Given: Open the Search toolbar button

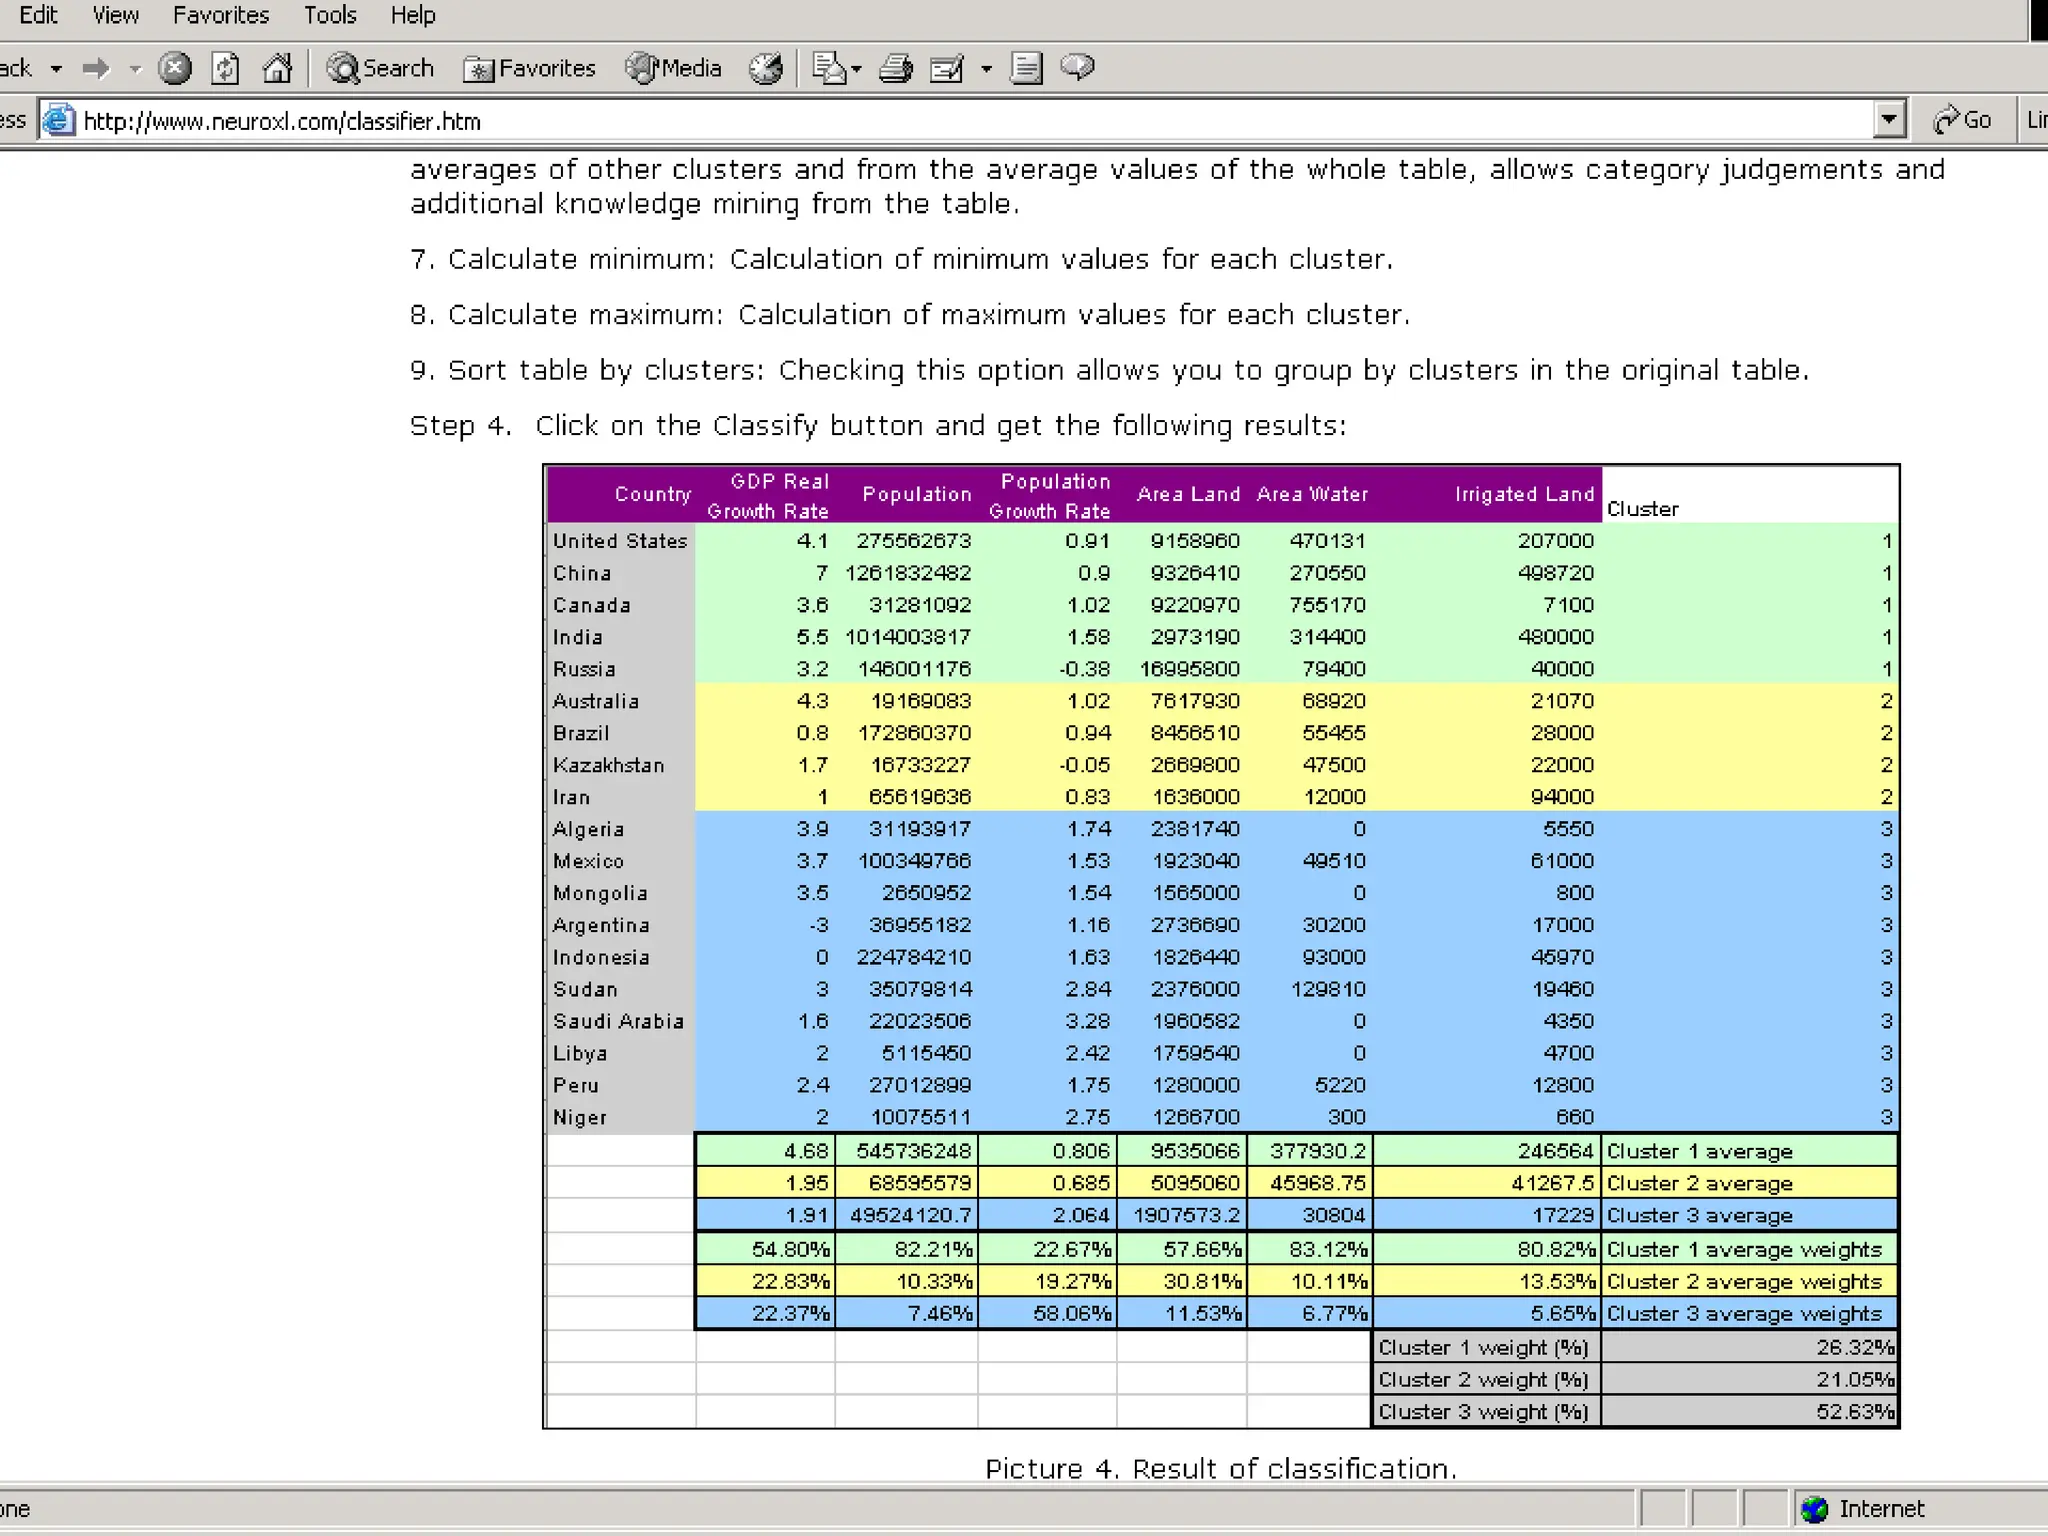Looking at the screenshot, I should pos(380,68).
